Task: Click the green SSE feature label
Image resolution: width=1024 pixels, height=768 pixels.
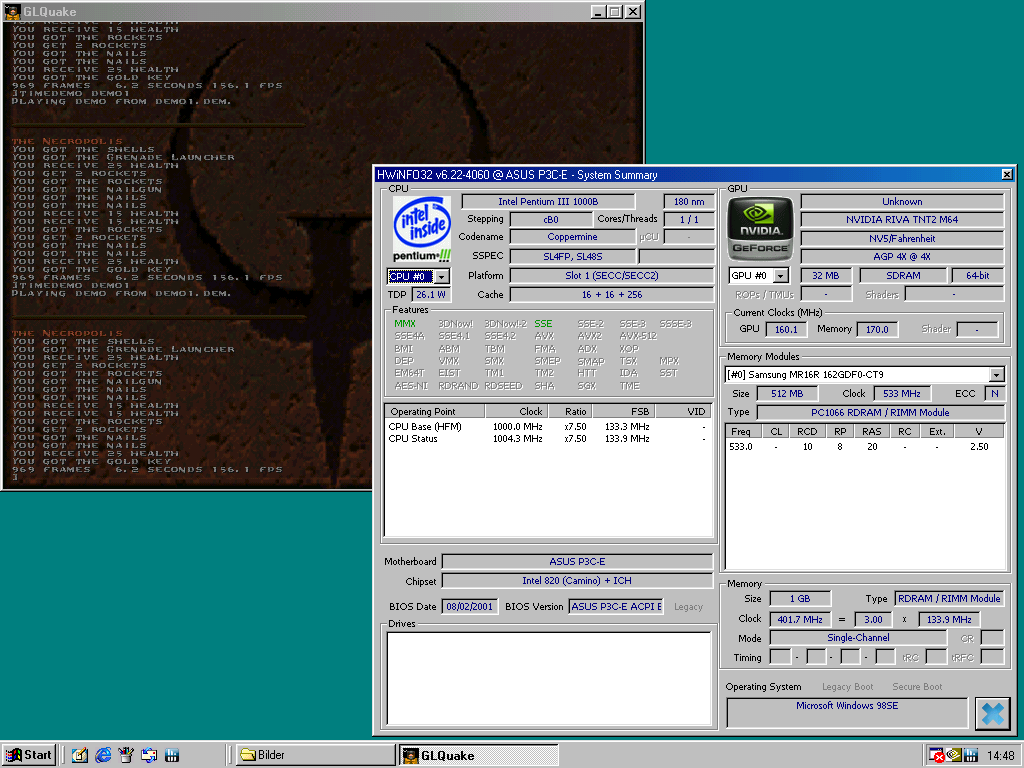Action: 543,323
